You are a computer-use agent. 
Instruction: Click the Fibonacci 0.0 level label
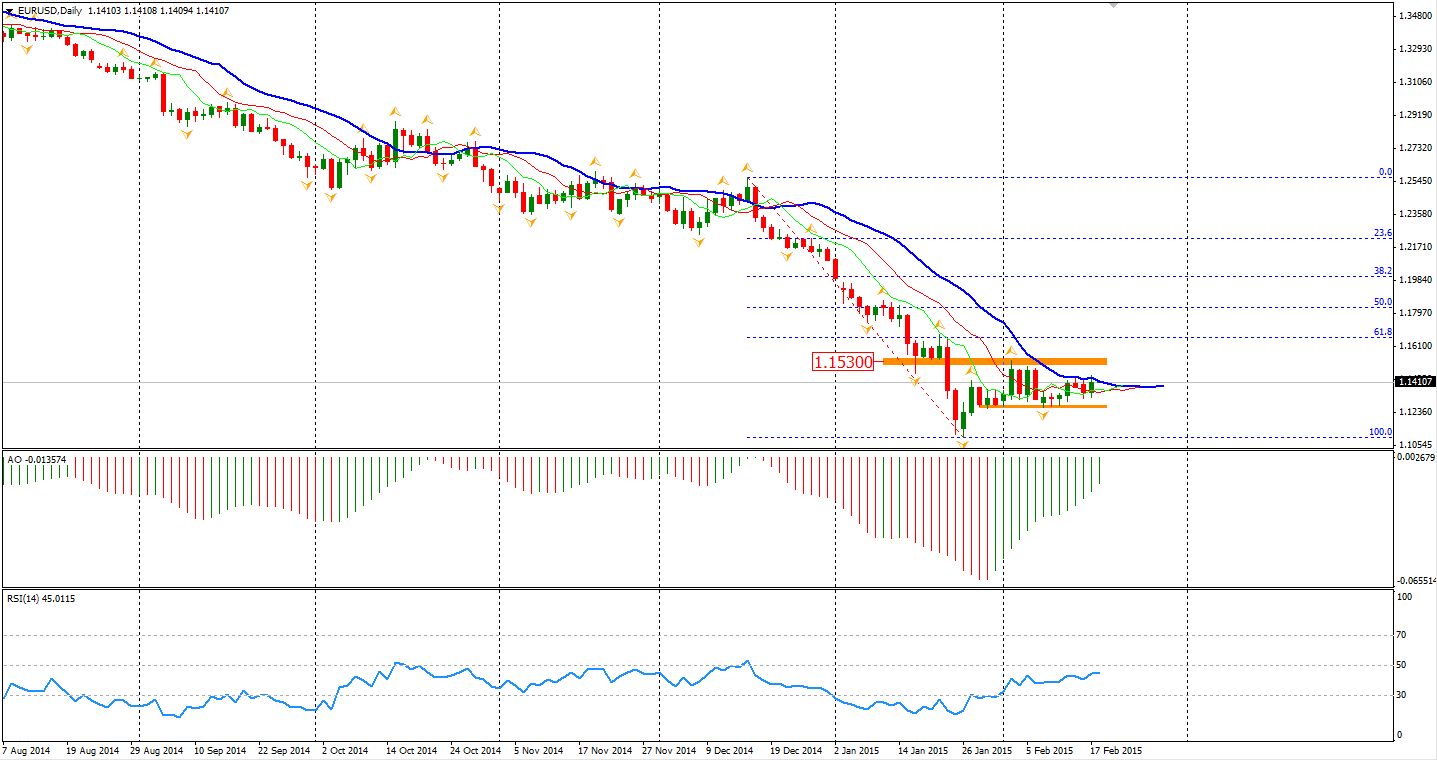(1385, 172)
